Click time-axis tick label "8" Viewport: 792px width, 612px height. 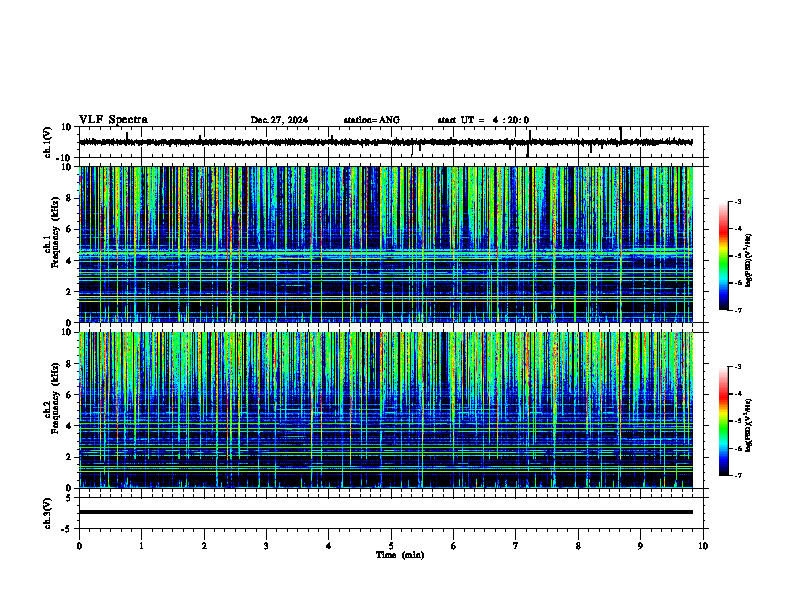click(578, 546)
